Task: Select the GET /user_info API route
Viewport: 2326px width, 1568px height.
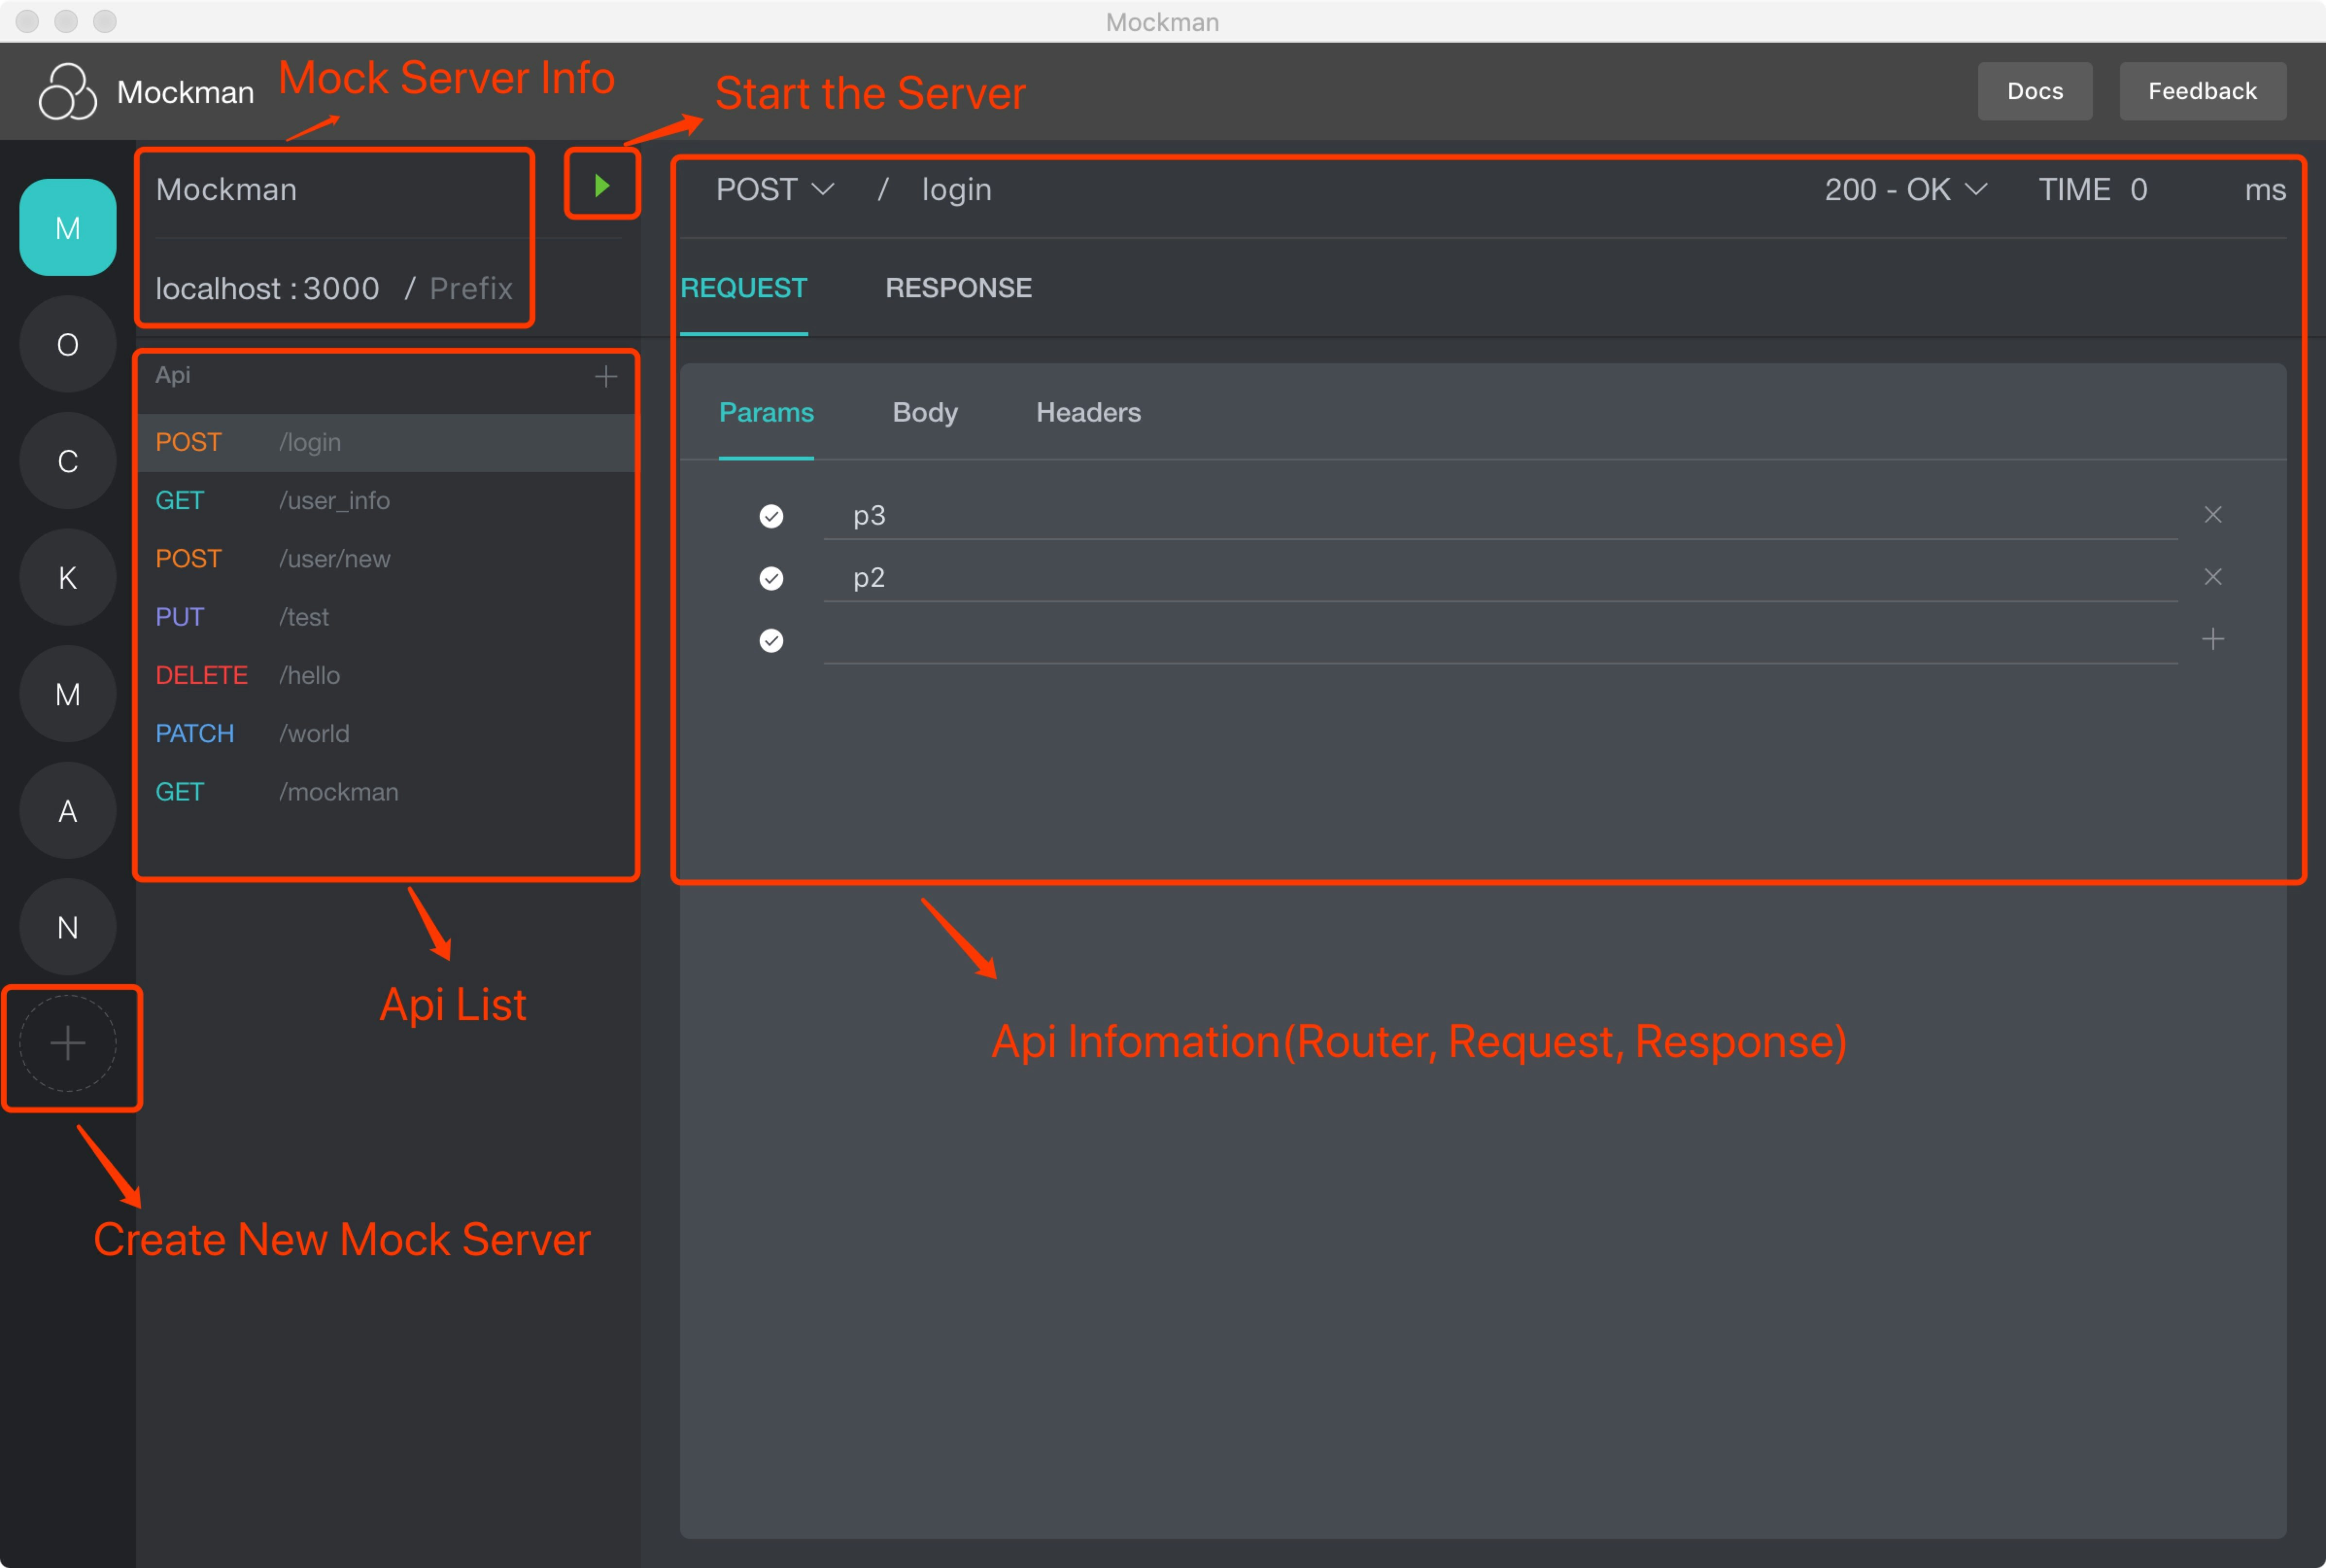Action: click(x=334, y=500)
